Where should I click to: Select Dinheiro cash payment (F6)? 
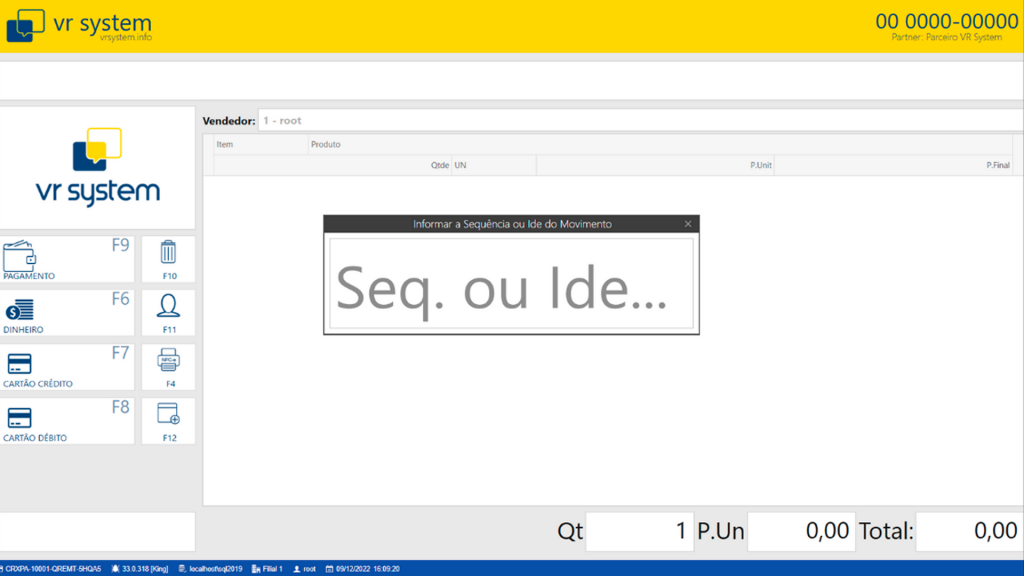(x=66, y=313)
